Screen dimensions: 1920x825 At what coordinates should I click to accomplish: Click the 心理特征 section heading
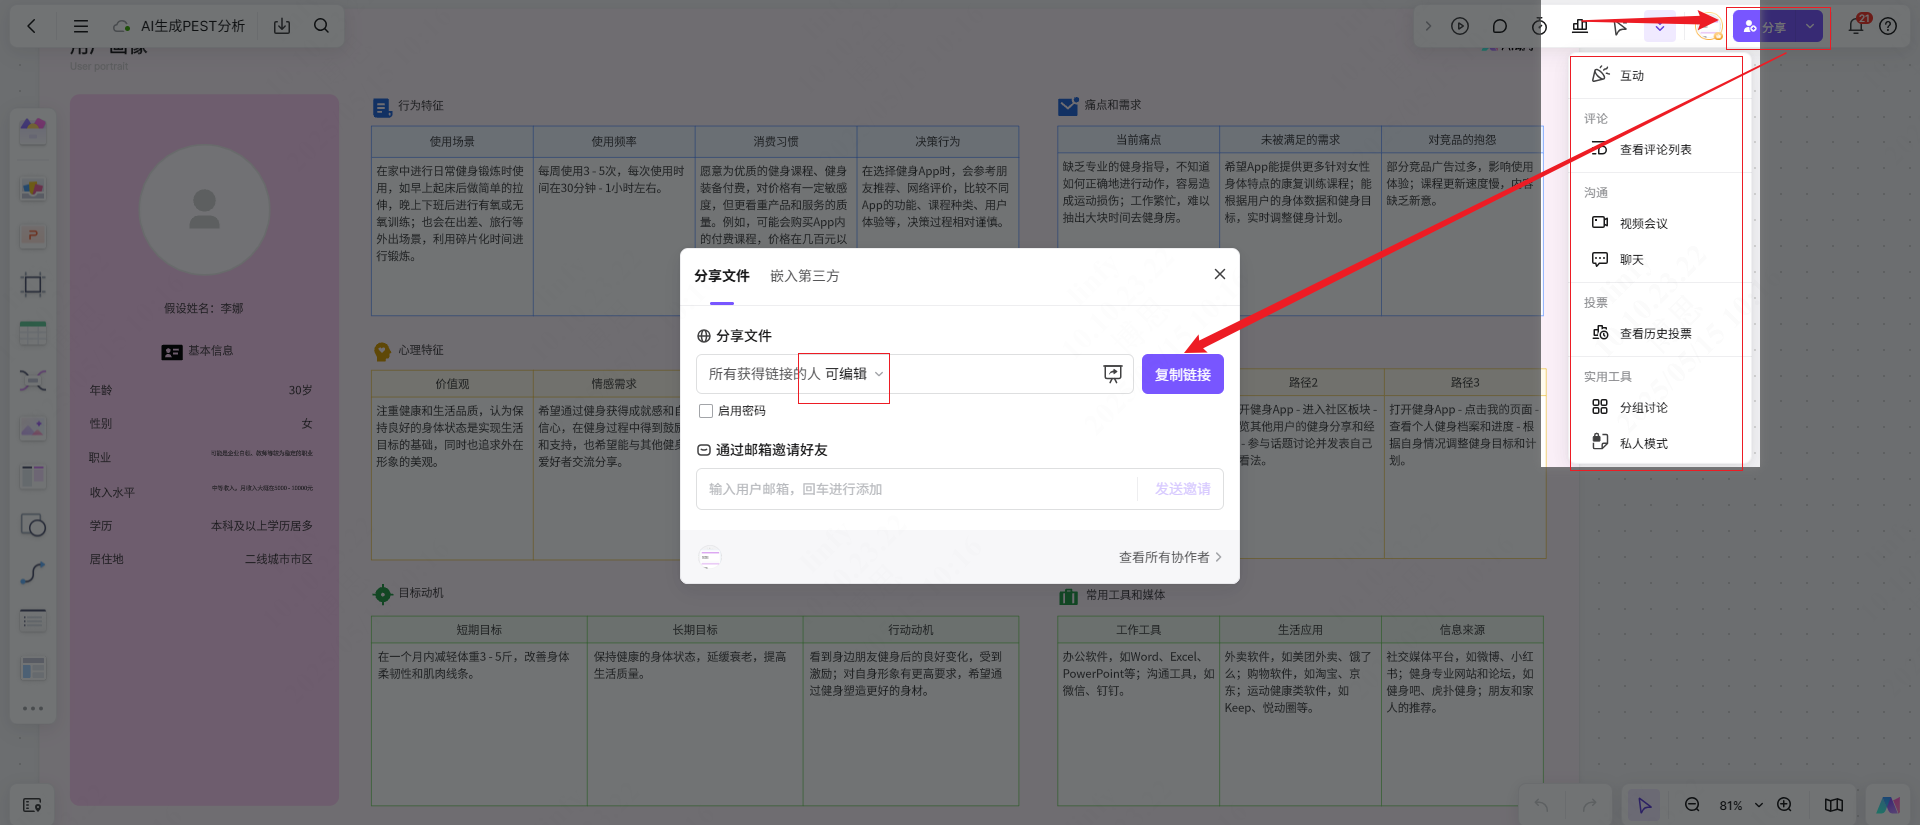click(420, 350)
